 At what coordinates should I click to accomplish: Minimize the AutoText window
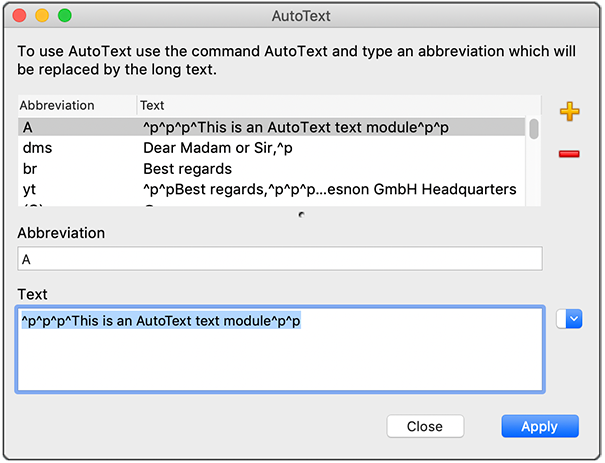coord(42,16)
